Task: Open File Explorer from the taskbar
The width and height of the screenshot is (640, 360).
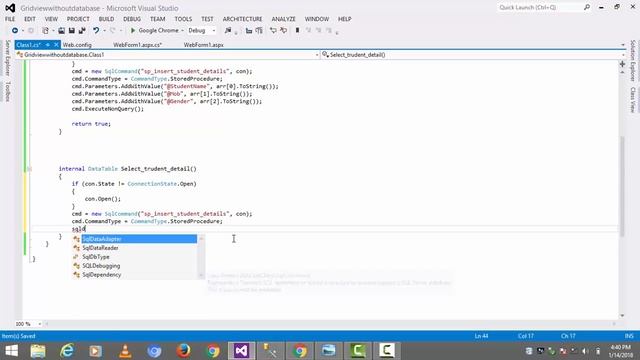Action: (x=38, y=351)
